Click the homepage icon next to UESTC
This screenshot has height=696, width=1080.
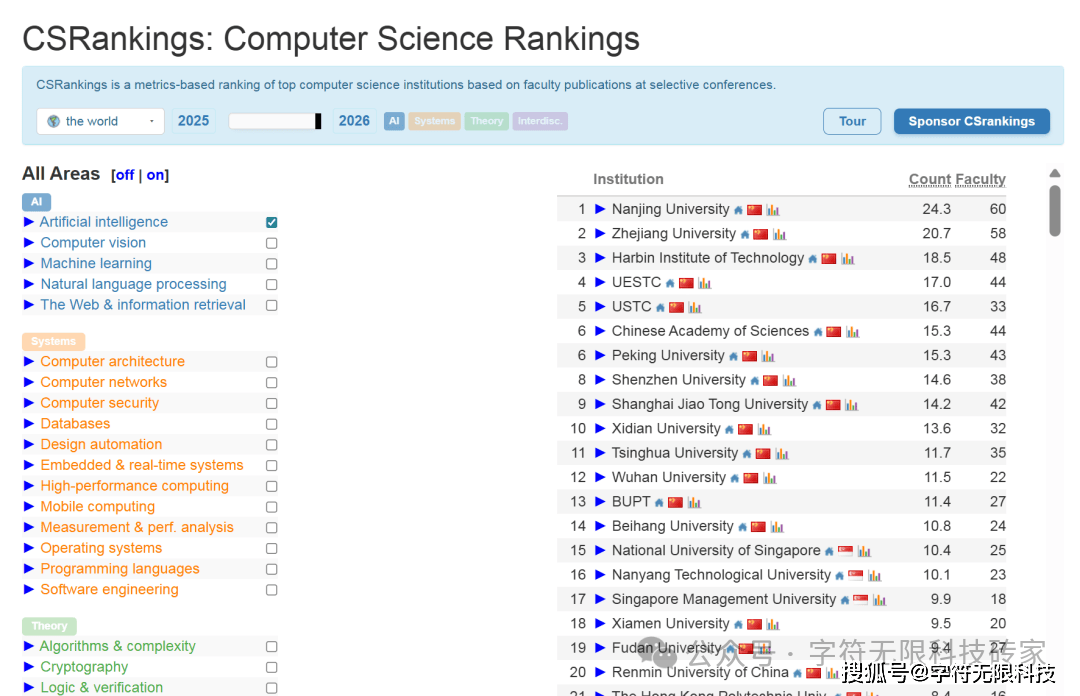(670, 283)
